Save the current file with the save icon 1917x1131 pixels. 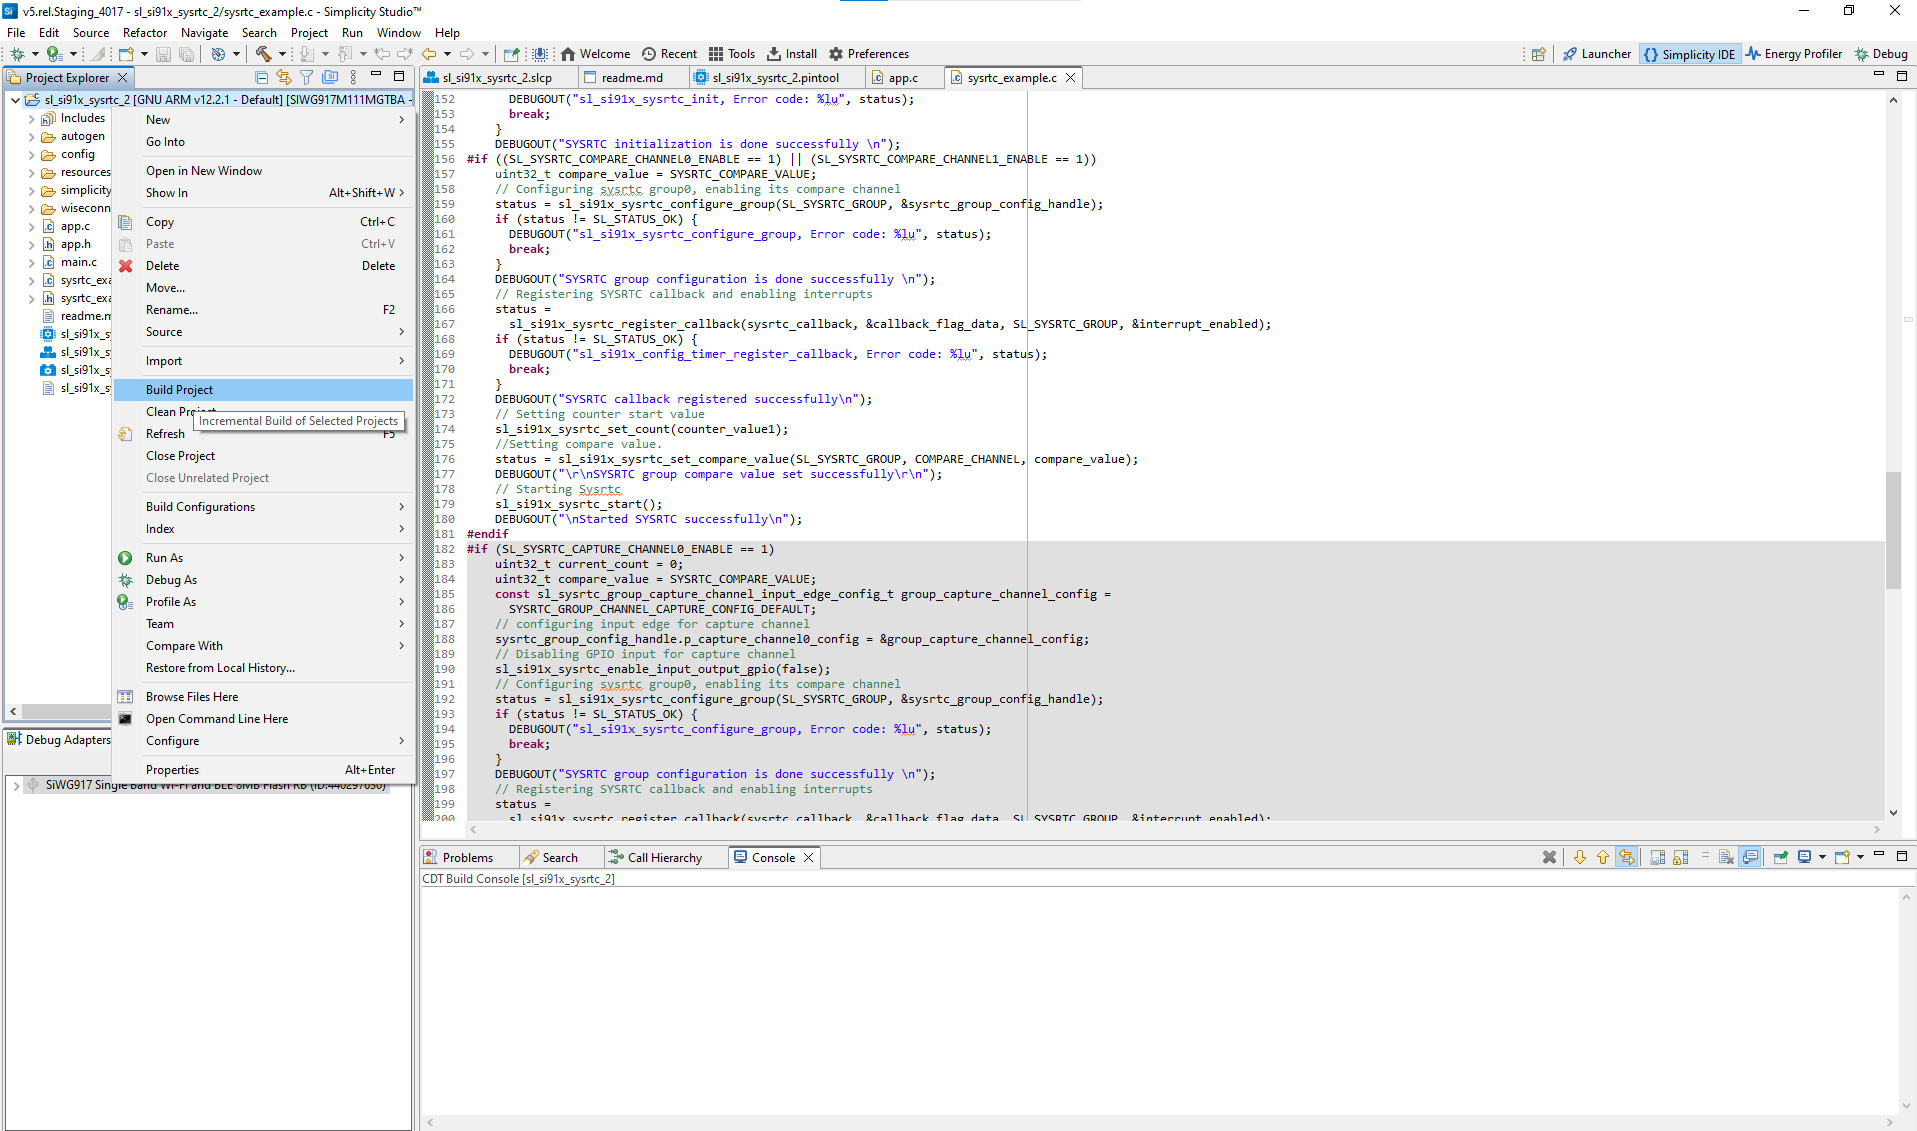point(164,54)
